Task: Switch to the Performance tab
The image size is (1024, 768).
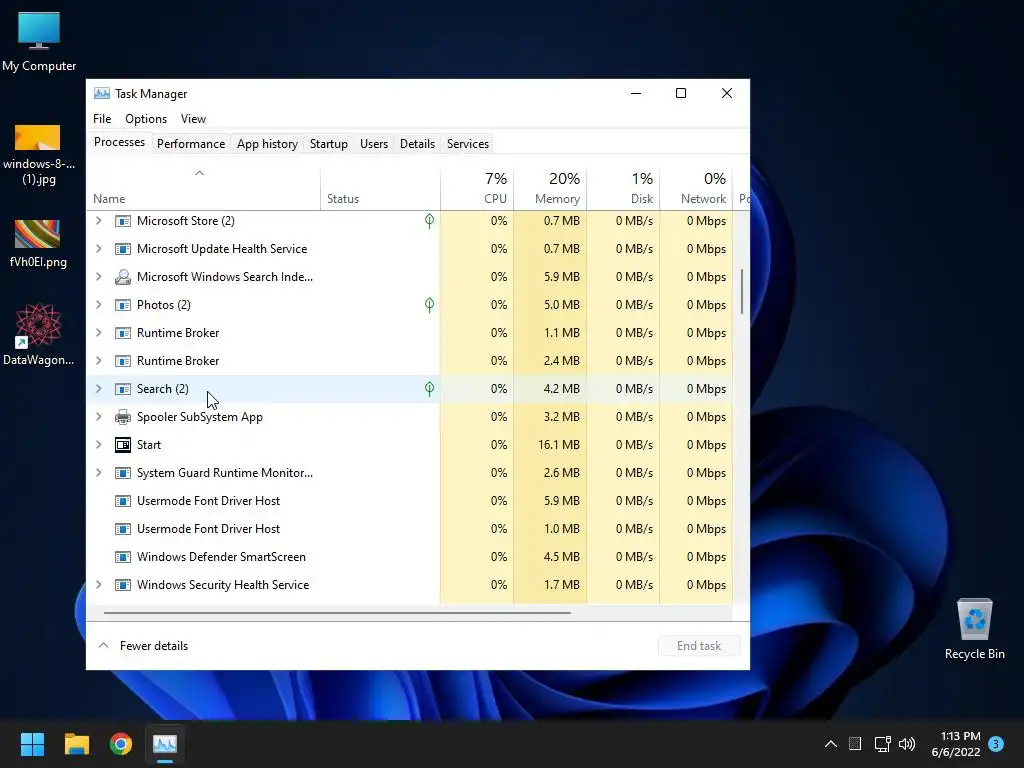Action: click(191, 144)
